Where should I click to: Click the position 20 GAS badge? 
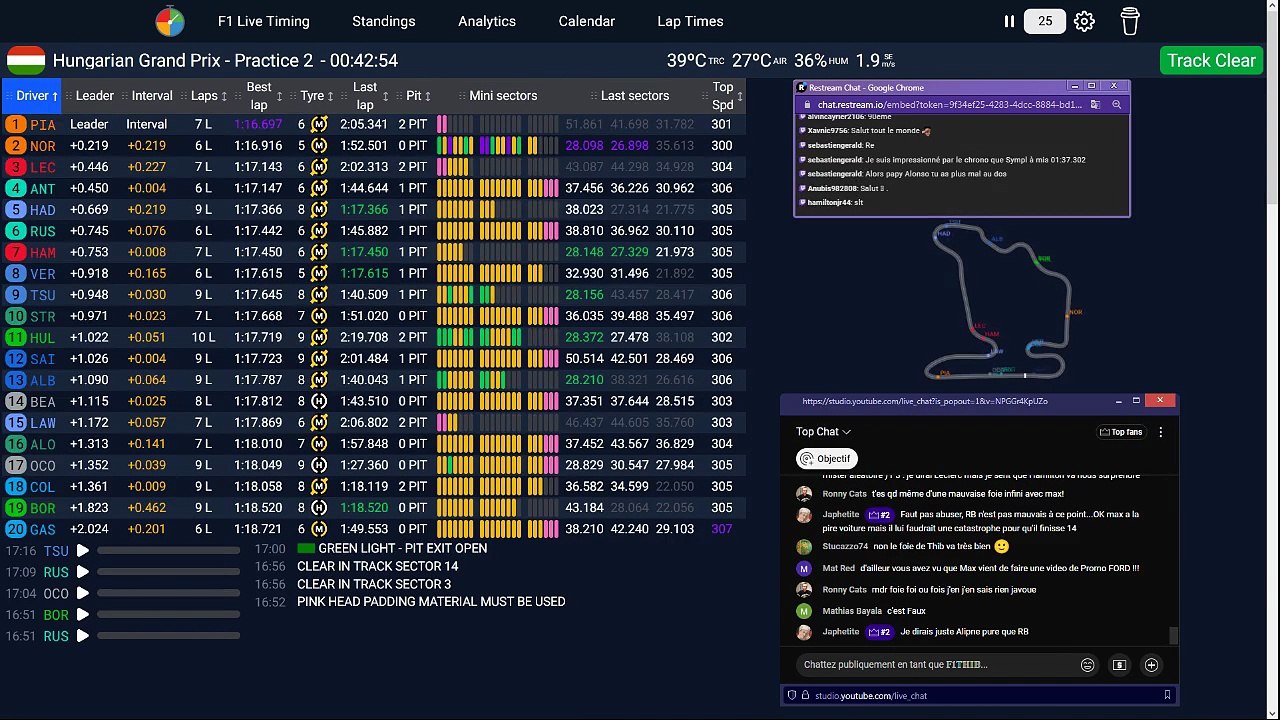[x=15, y=529]
